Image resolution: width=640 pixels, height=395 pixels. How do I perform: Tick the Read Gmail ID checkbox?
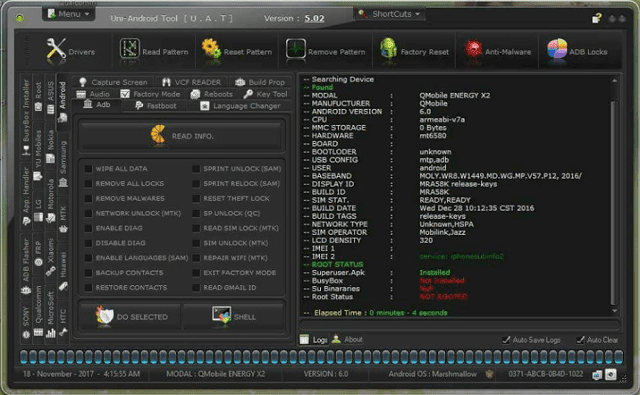[196, 288]
